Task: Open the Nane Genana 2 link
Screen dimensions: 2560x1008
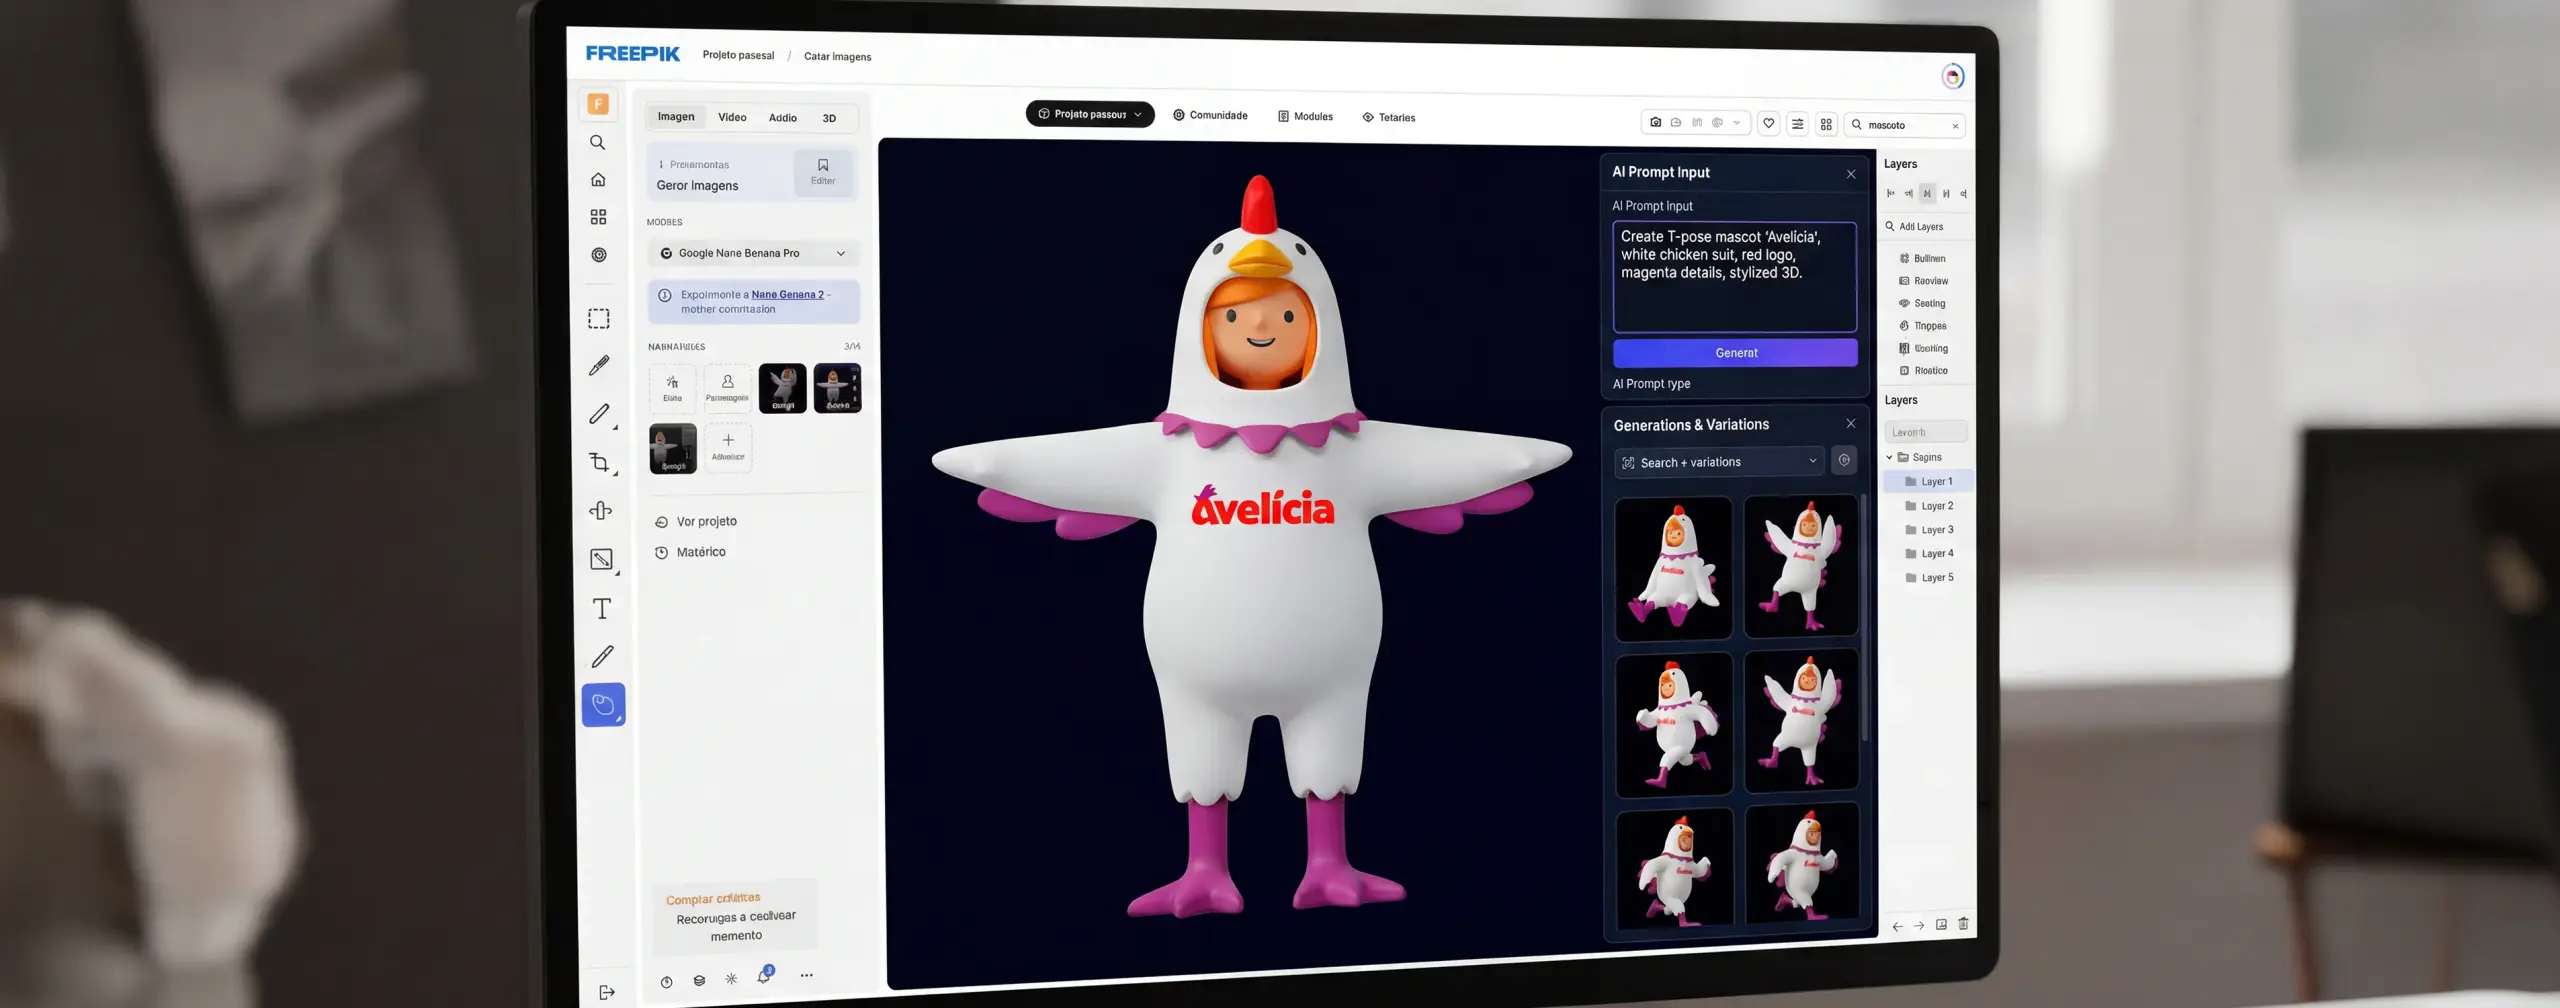Action: coord(787,294)
